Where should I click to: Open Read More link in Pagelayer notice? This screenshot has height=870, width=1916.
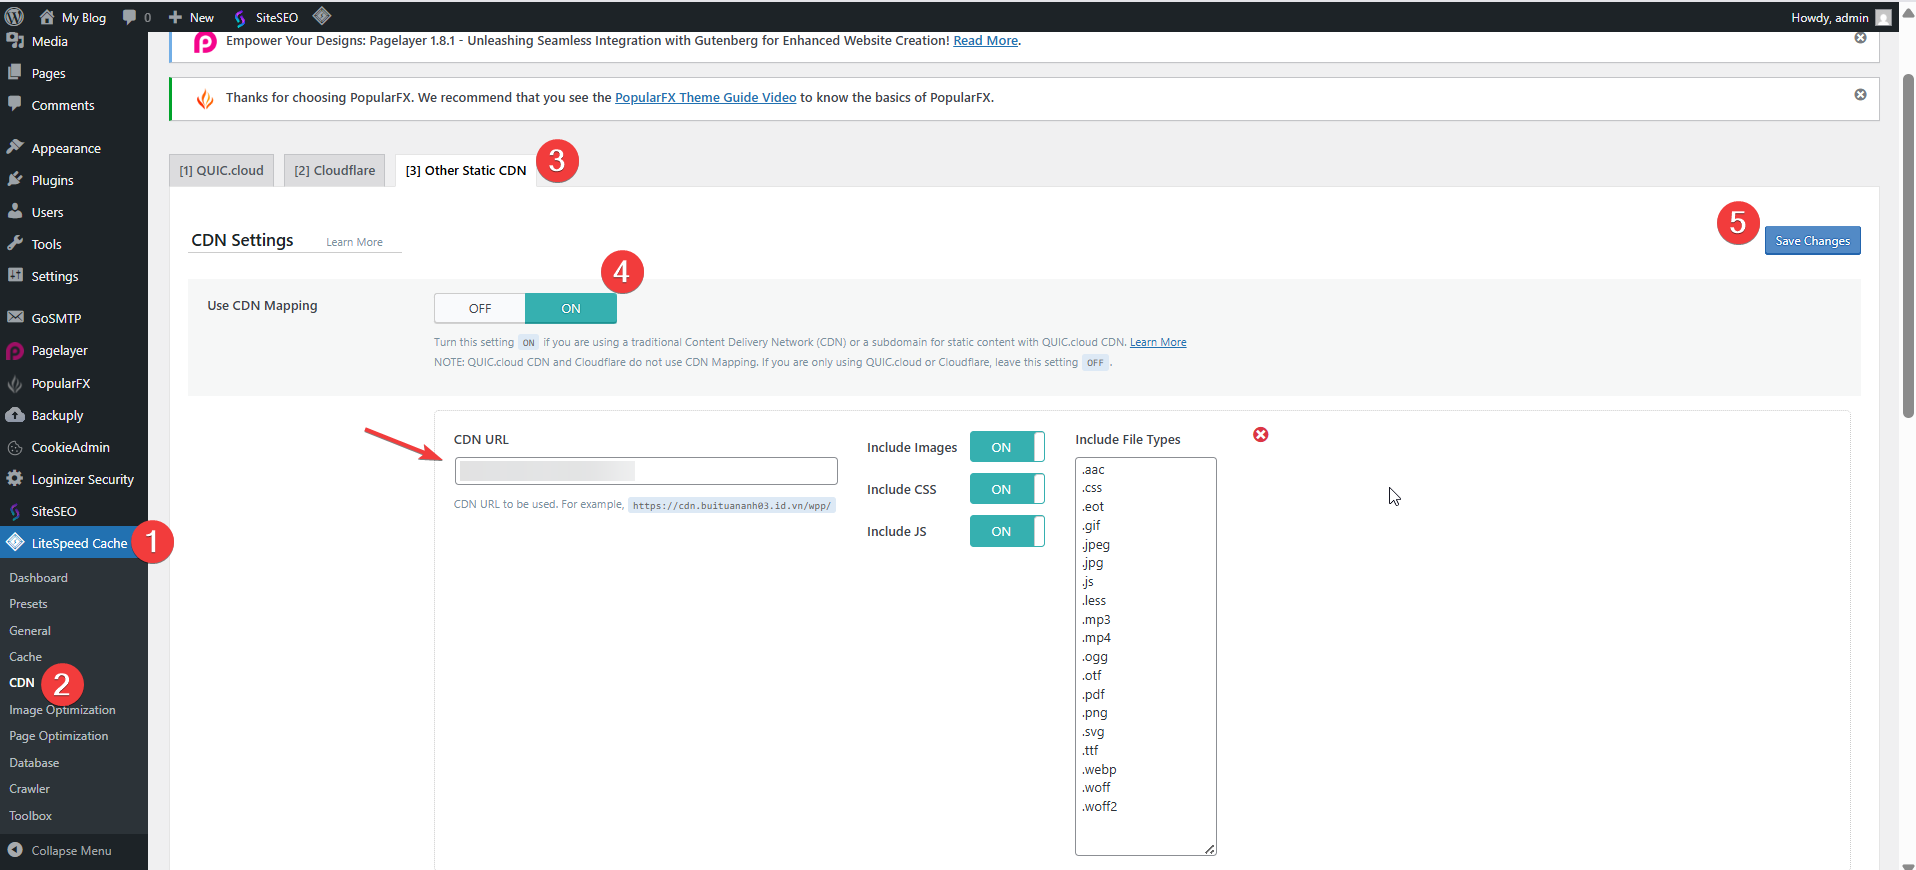[985, 41]
